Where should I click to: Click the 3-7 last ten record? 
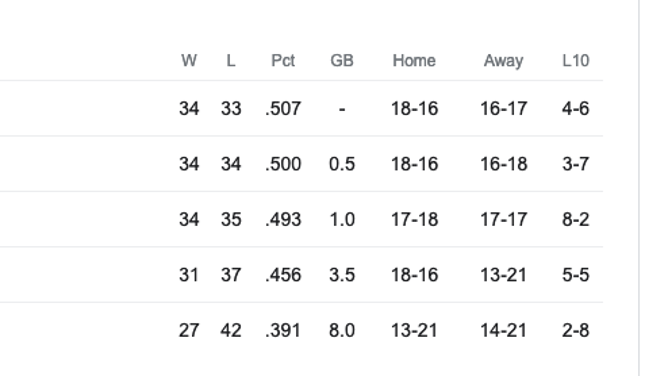click(576, 164)
